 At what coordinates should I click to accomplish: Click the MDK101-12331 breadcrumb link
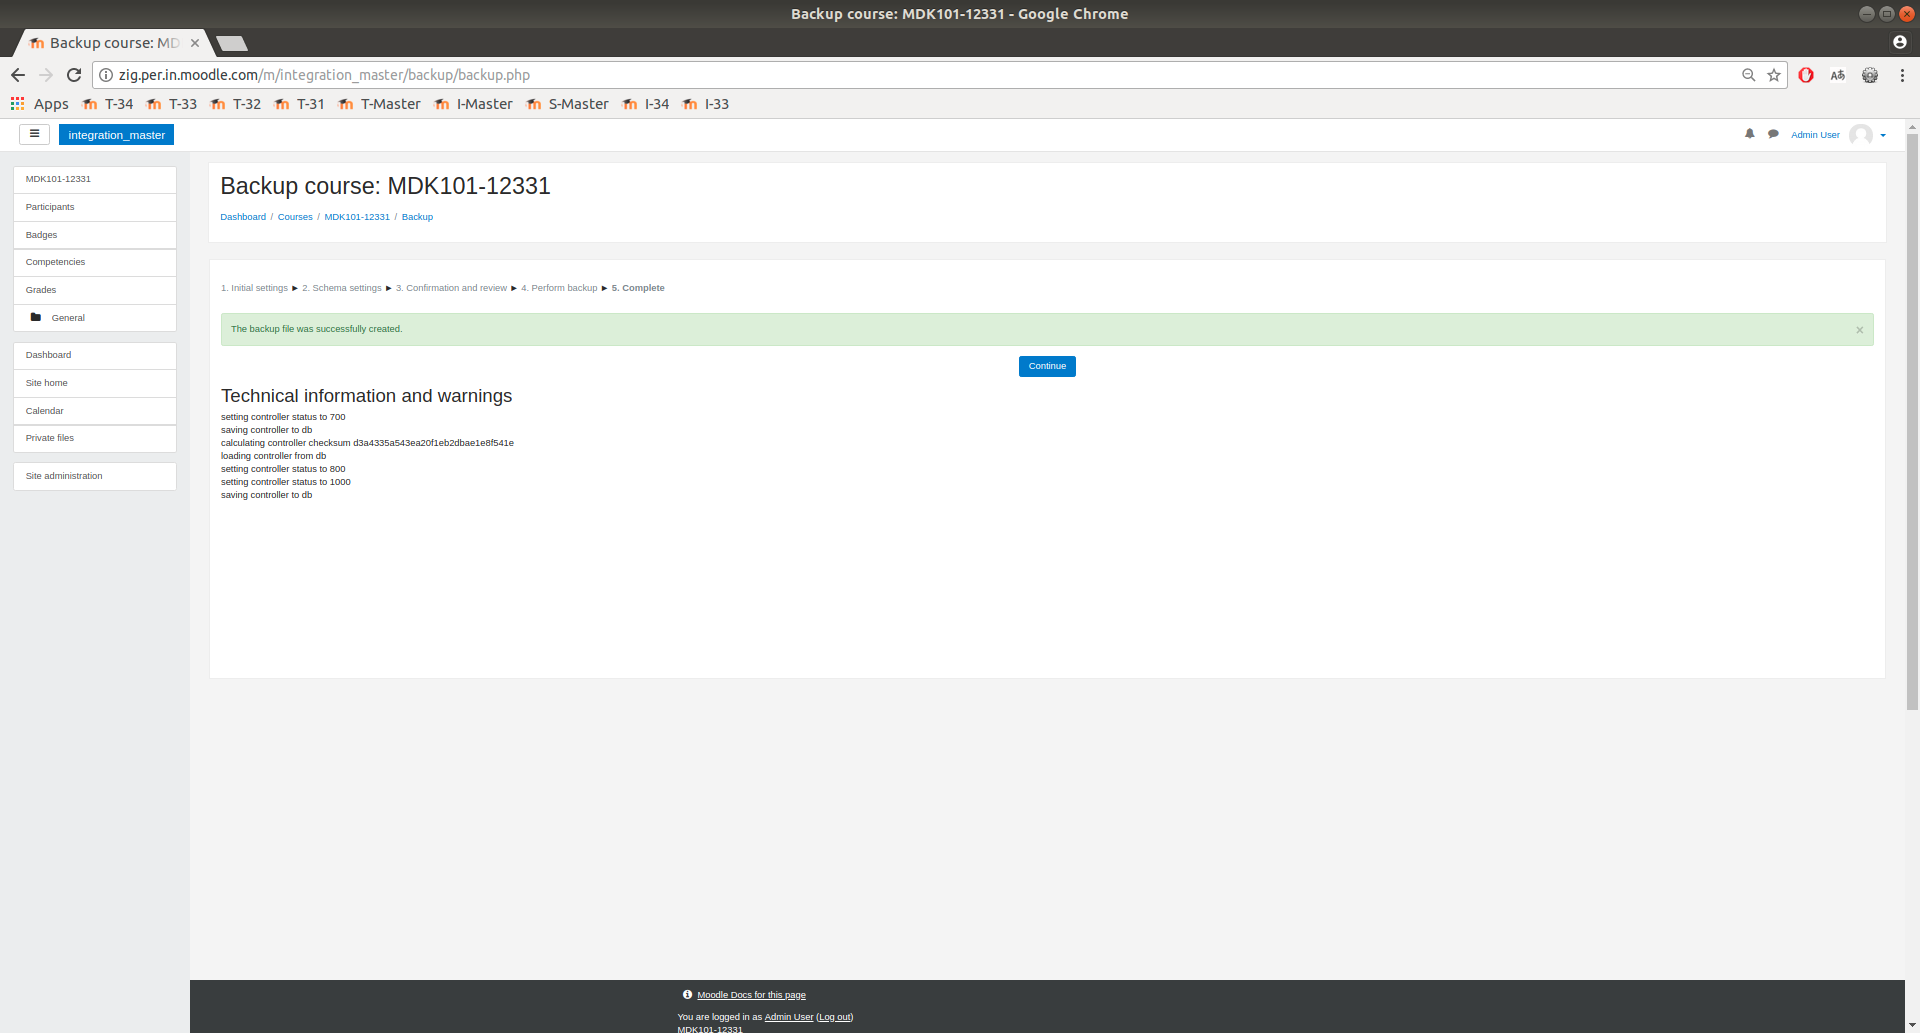tap(357, 217)
